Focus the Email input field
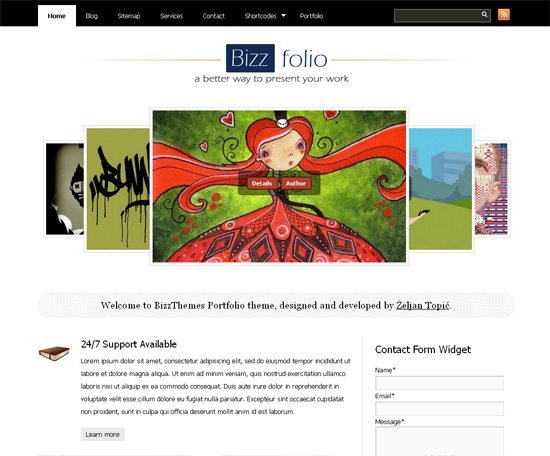Screen dimensions: 550x456 [x=439, y=409]
